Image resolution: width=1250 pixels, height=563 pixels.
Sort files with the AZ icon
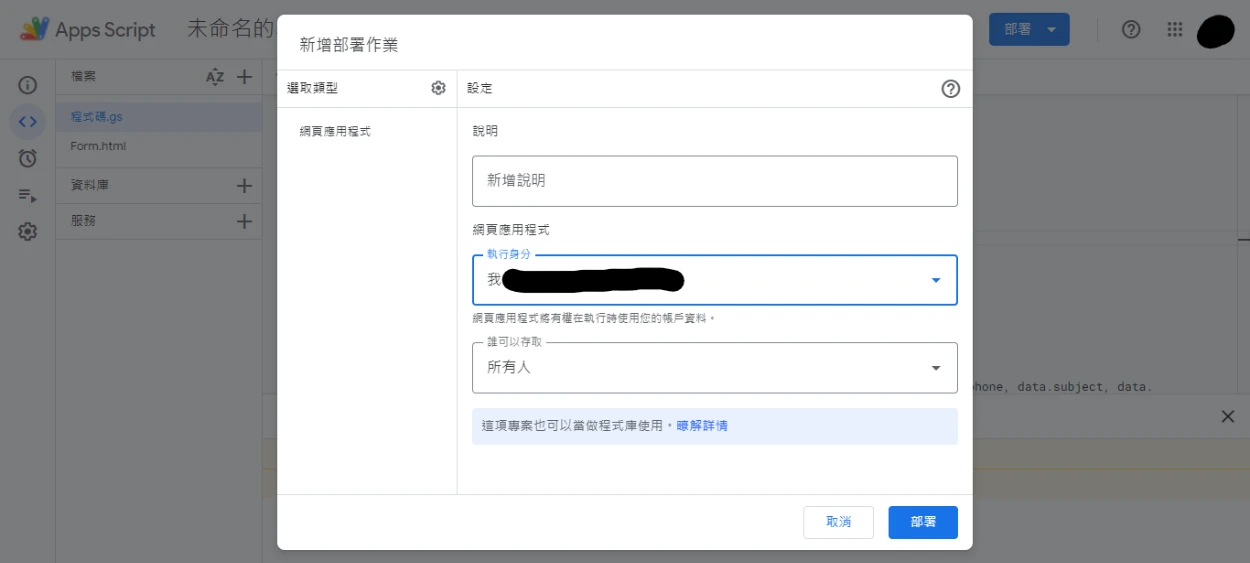[215, 77]
